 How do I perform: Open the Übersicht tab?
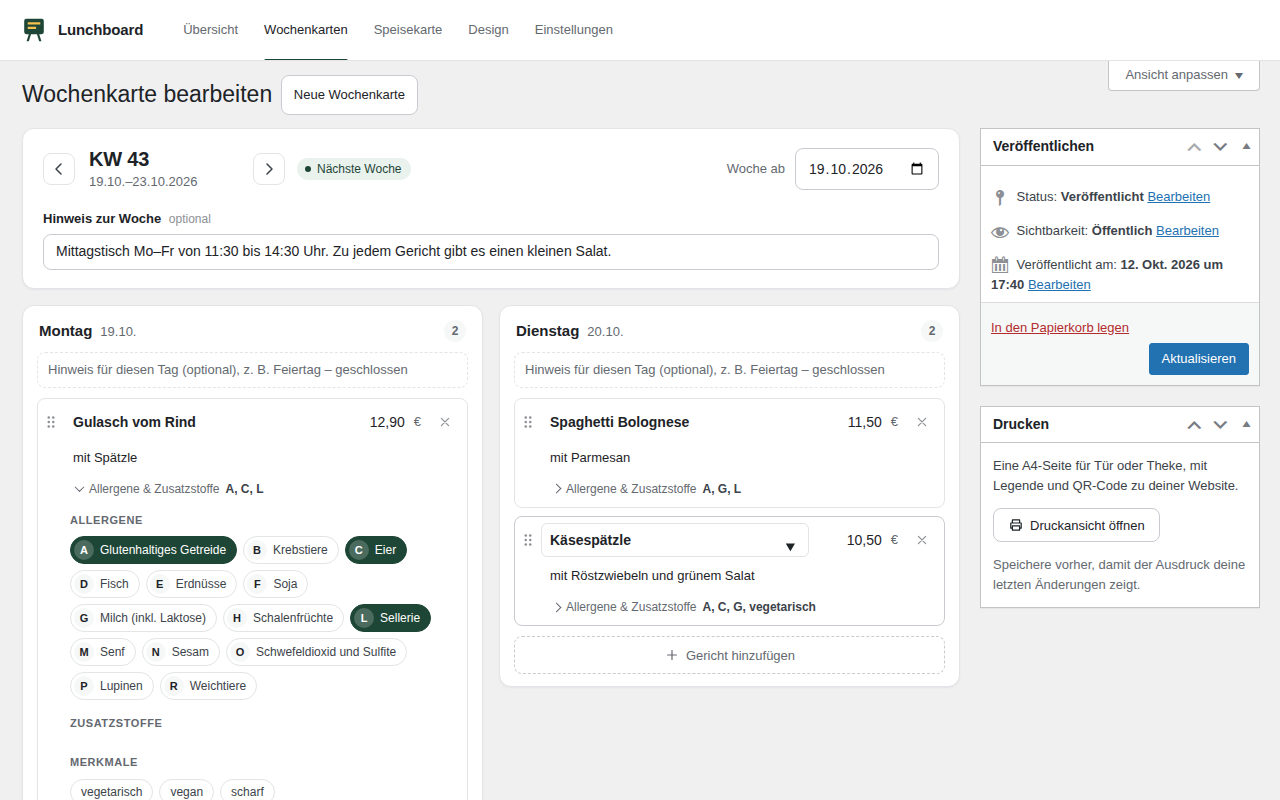(x=211, y=30)
